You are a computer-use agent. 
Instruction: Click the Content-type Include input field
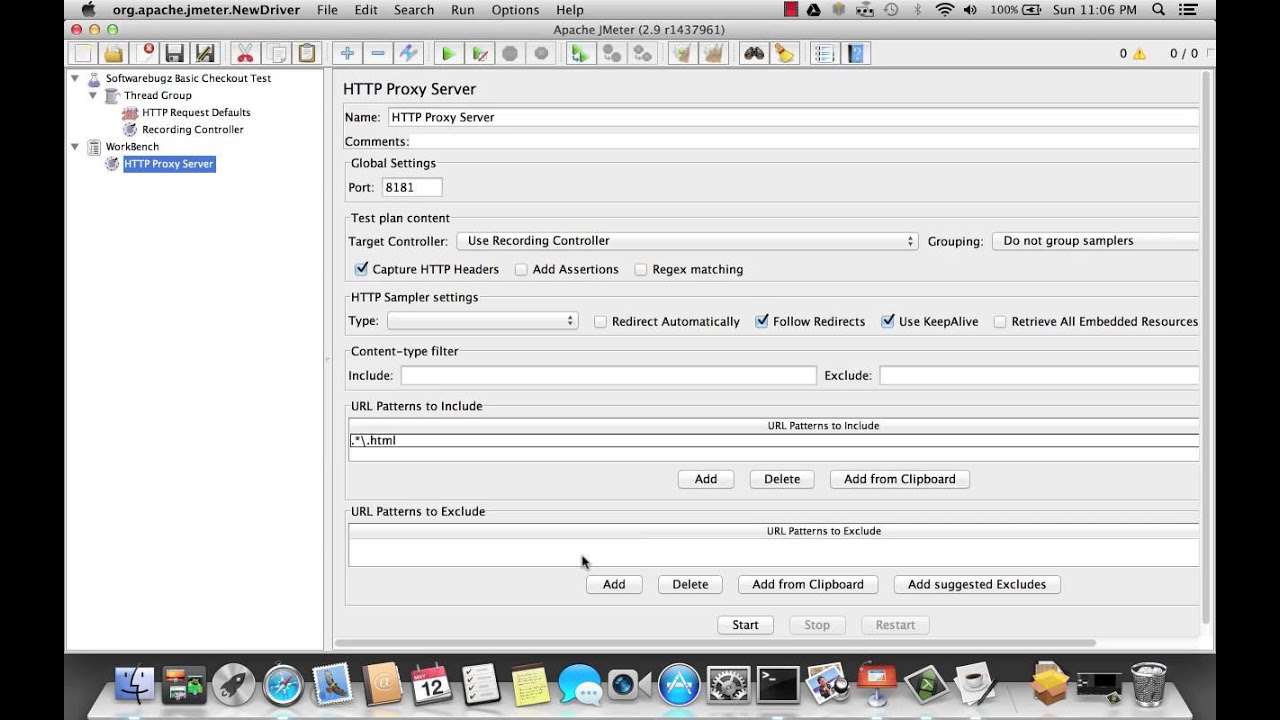click(x=608, y=376)
